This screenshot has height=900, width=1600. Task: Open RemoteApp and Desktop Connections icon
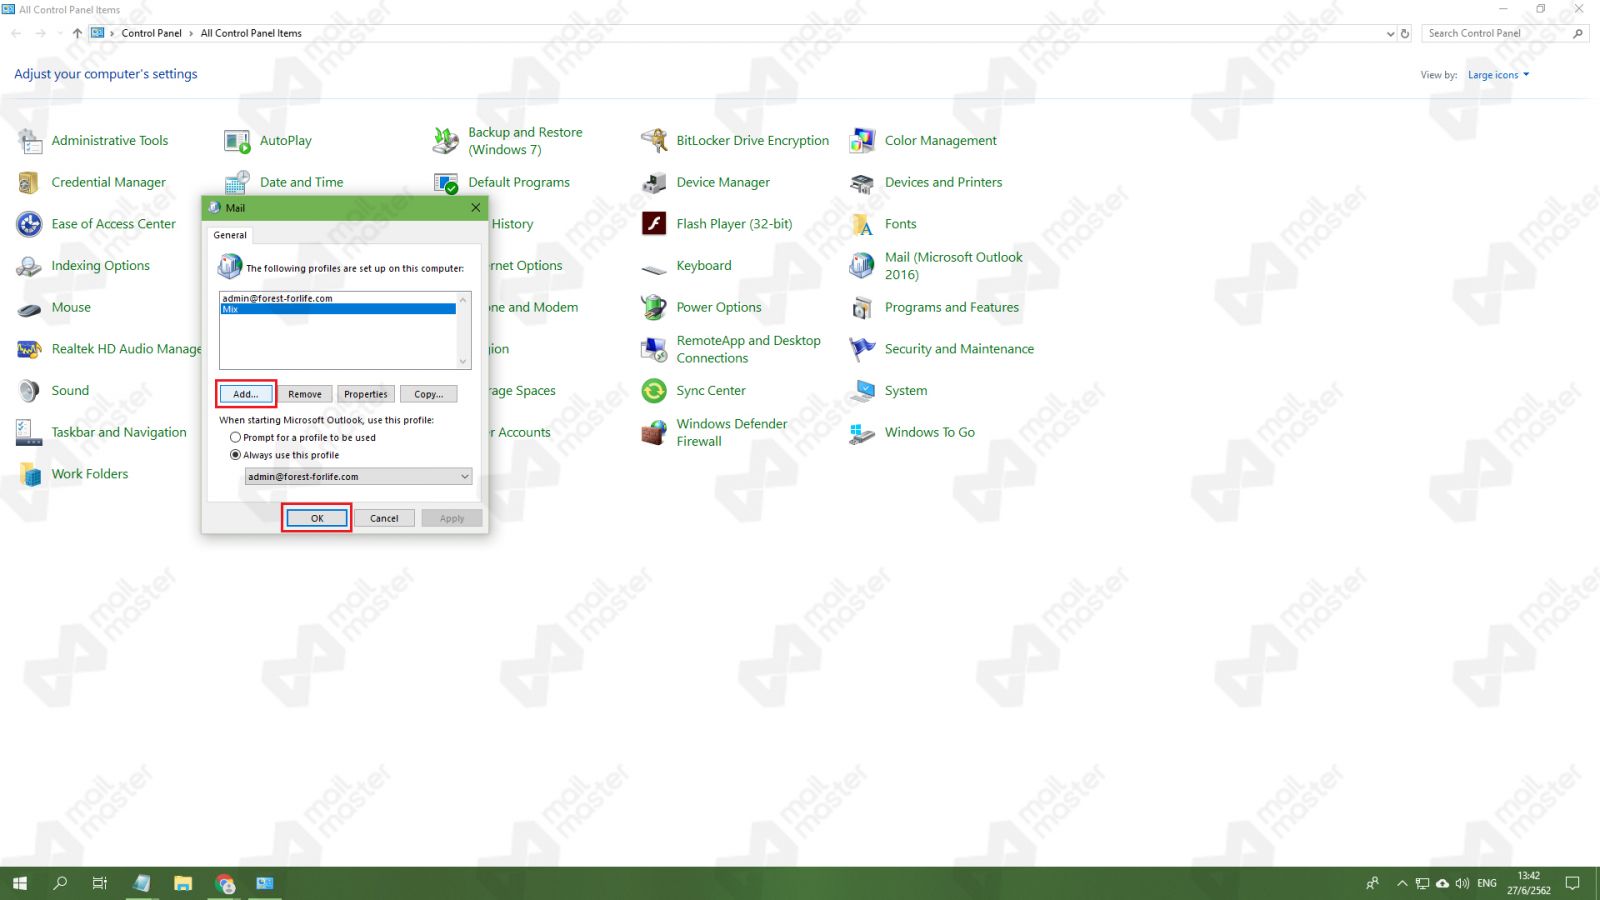(654, 349)
